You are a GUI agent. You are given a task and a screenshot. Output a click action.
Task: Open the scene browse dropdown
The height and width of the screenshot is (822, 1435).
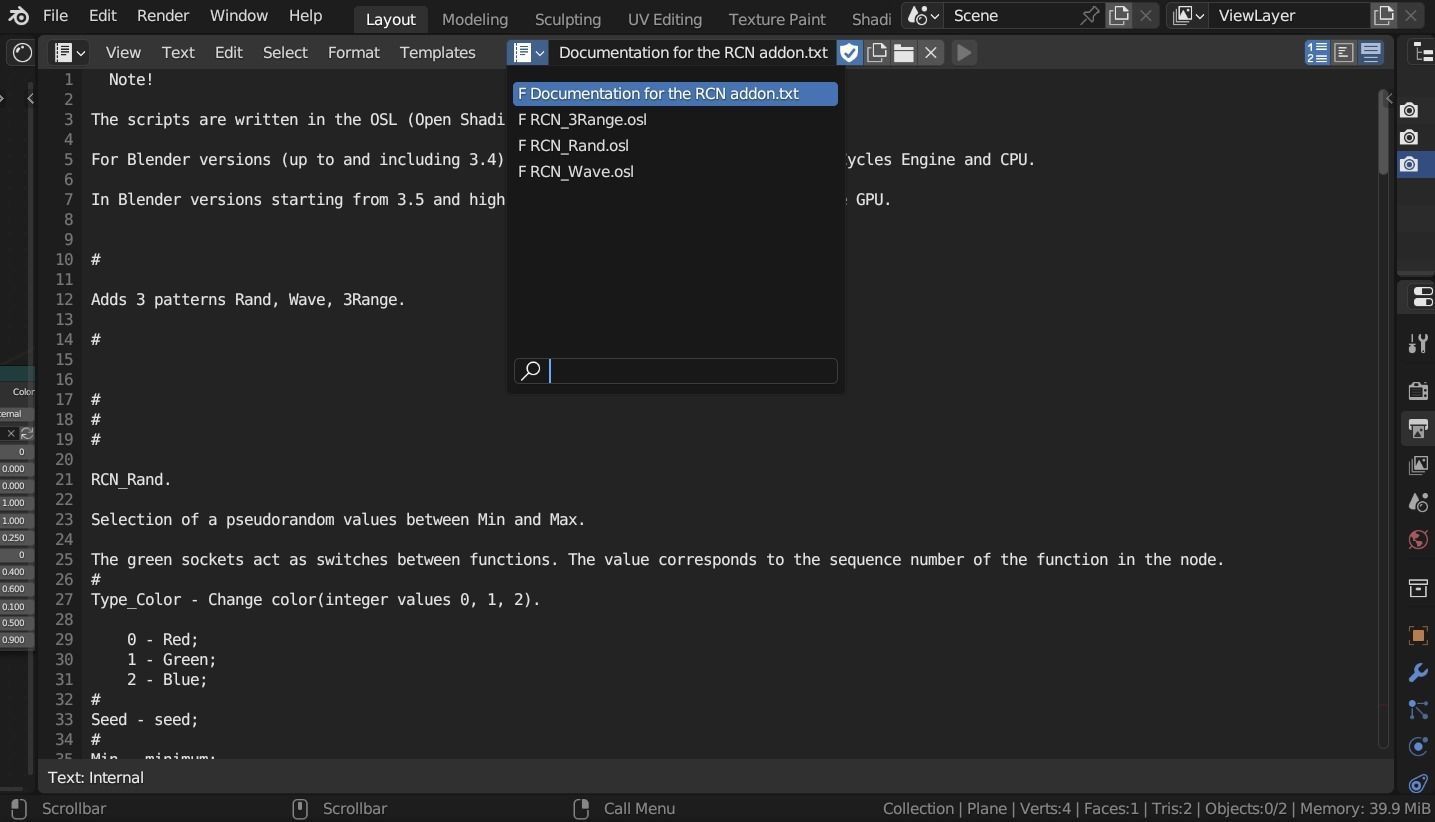click(922, 16)
